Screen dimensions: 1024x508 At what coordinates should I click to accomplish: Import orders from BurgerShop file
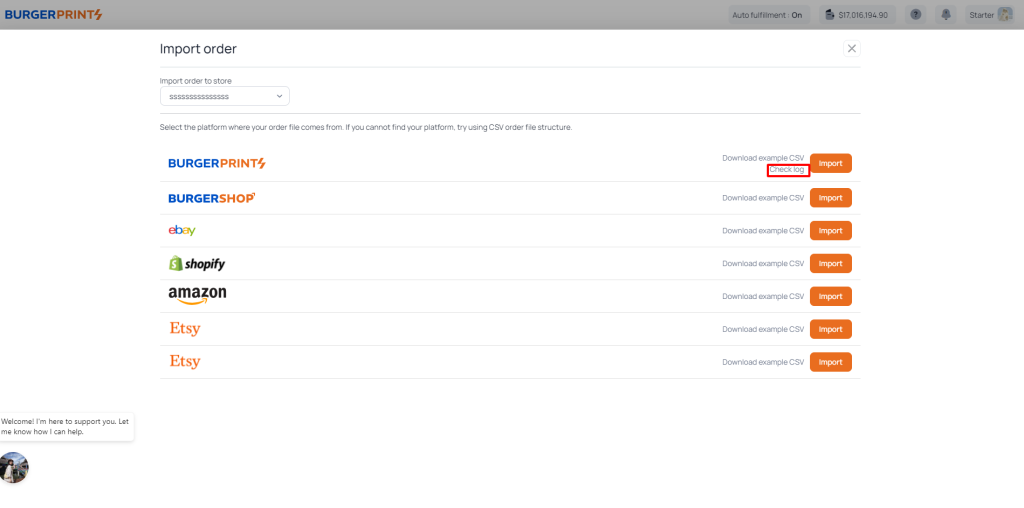coord(831,198)
